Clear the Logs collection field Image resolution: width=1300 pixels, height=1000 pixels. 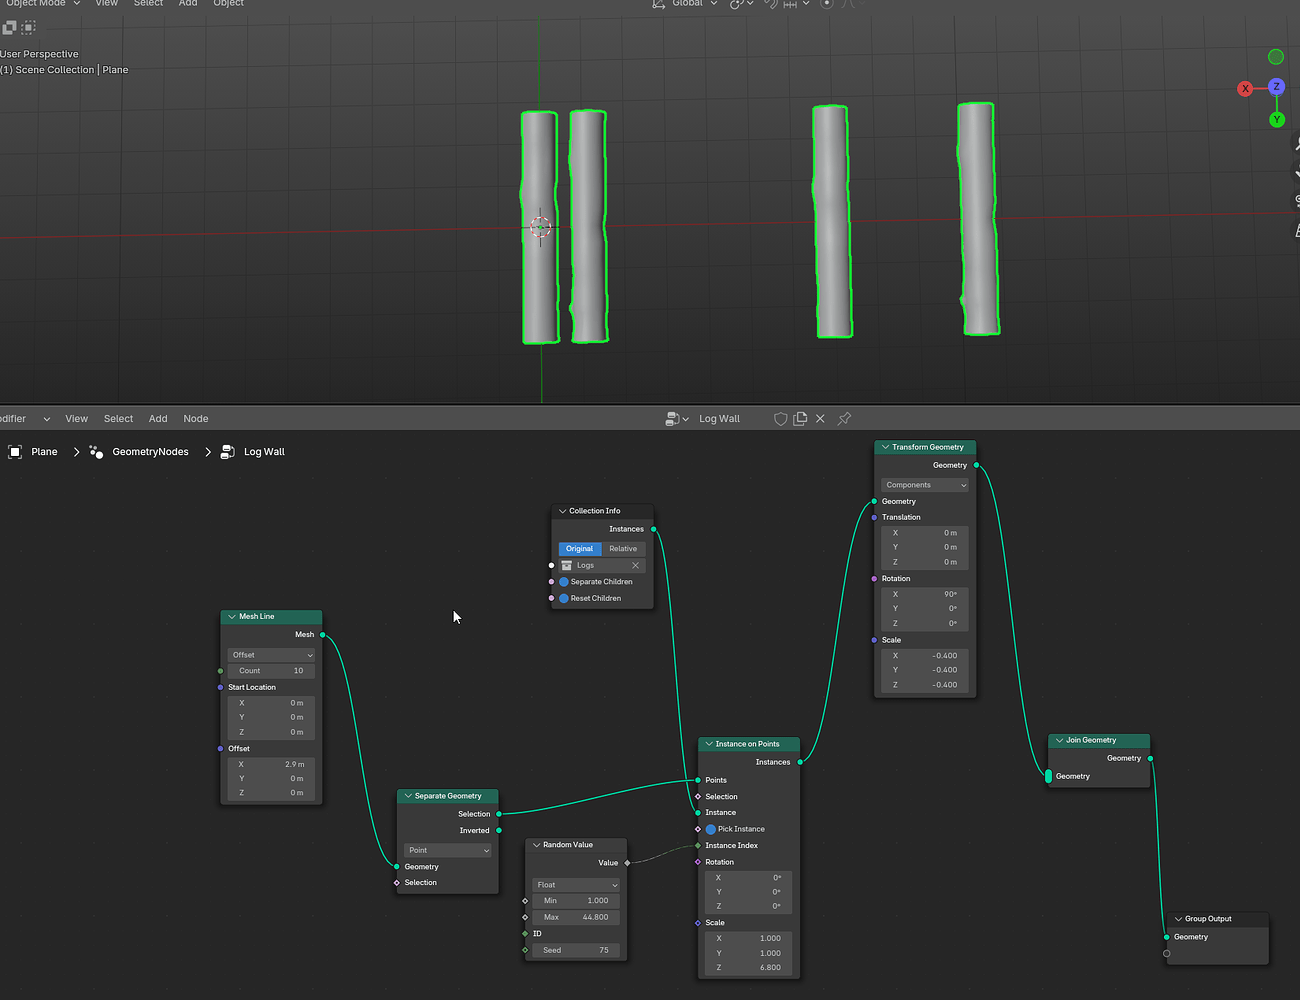point(635,566)
